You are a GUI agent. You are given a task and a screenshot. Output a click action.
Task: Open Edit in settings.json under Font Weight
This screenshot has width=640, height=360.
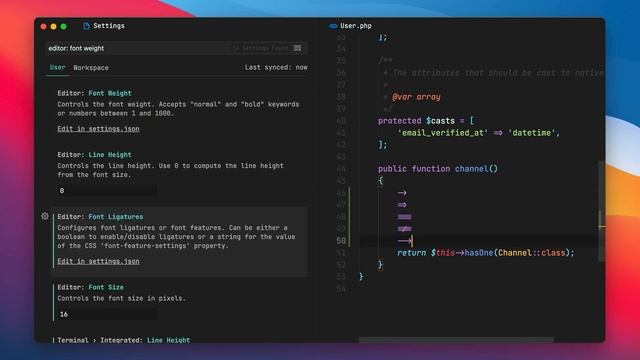coord(98,129)
